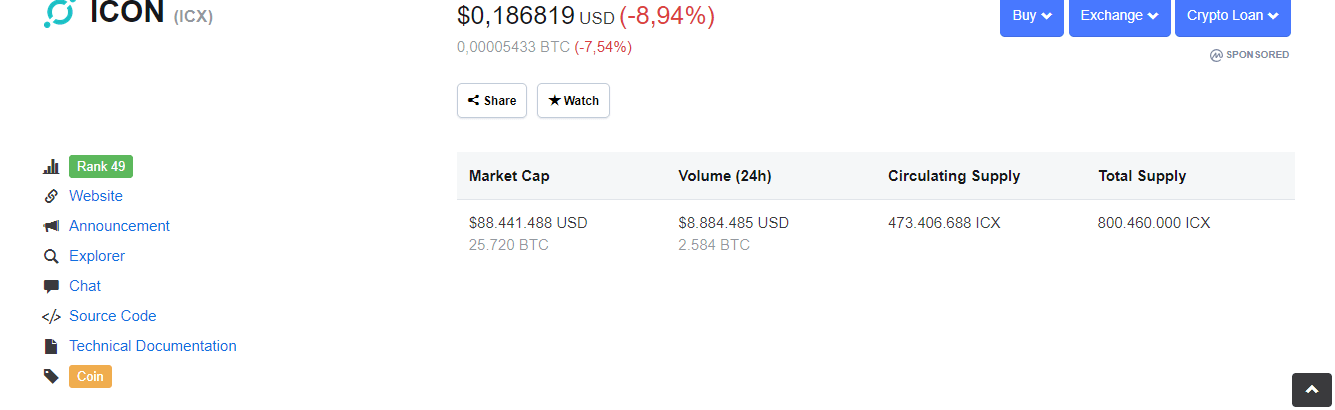Screen dimensions: 1335x410
Task: Expand the Crypto Loan dropdown
Action: tap(1232, 16)
